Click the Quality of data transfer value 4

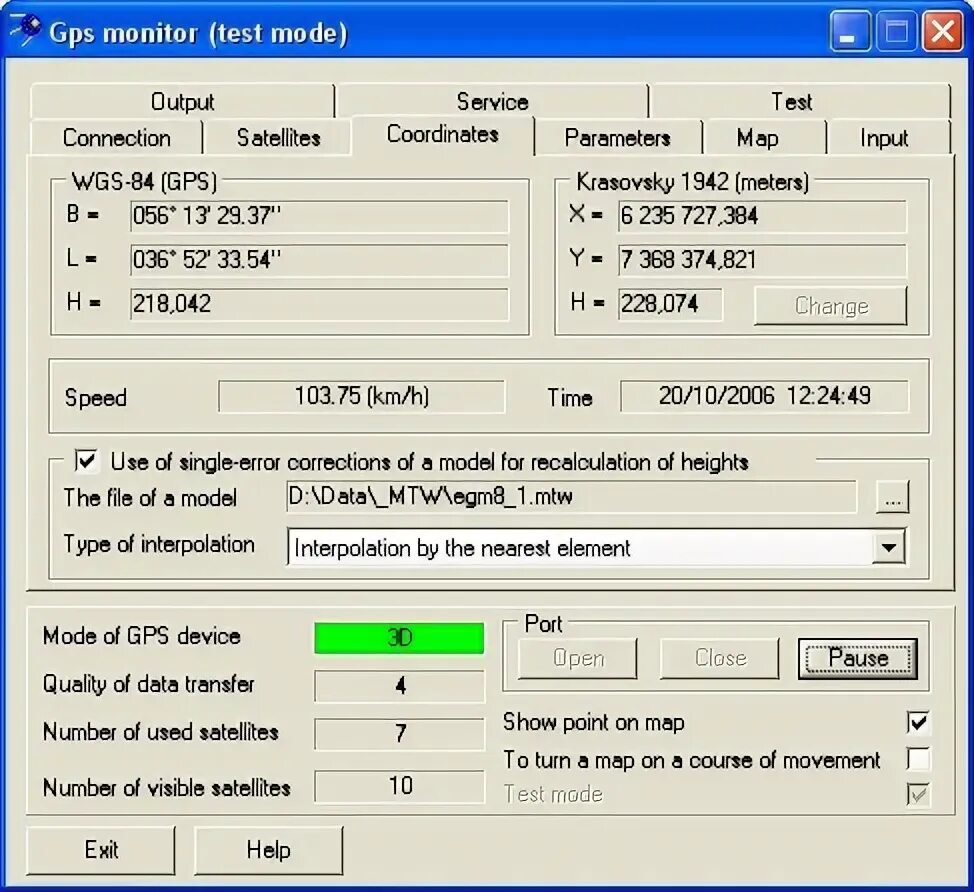(399, 686)
